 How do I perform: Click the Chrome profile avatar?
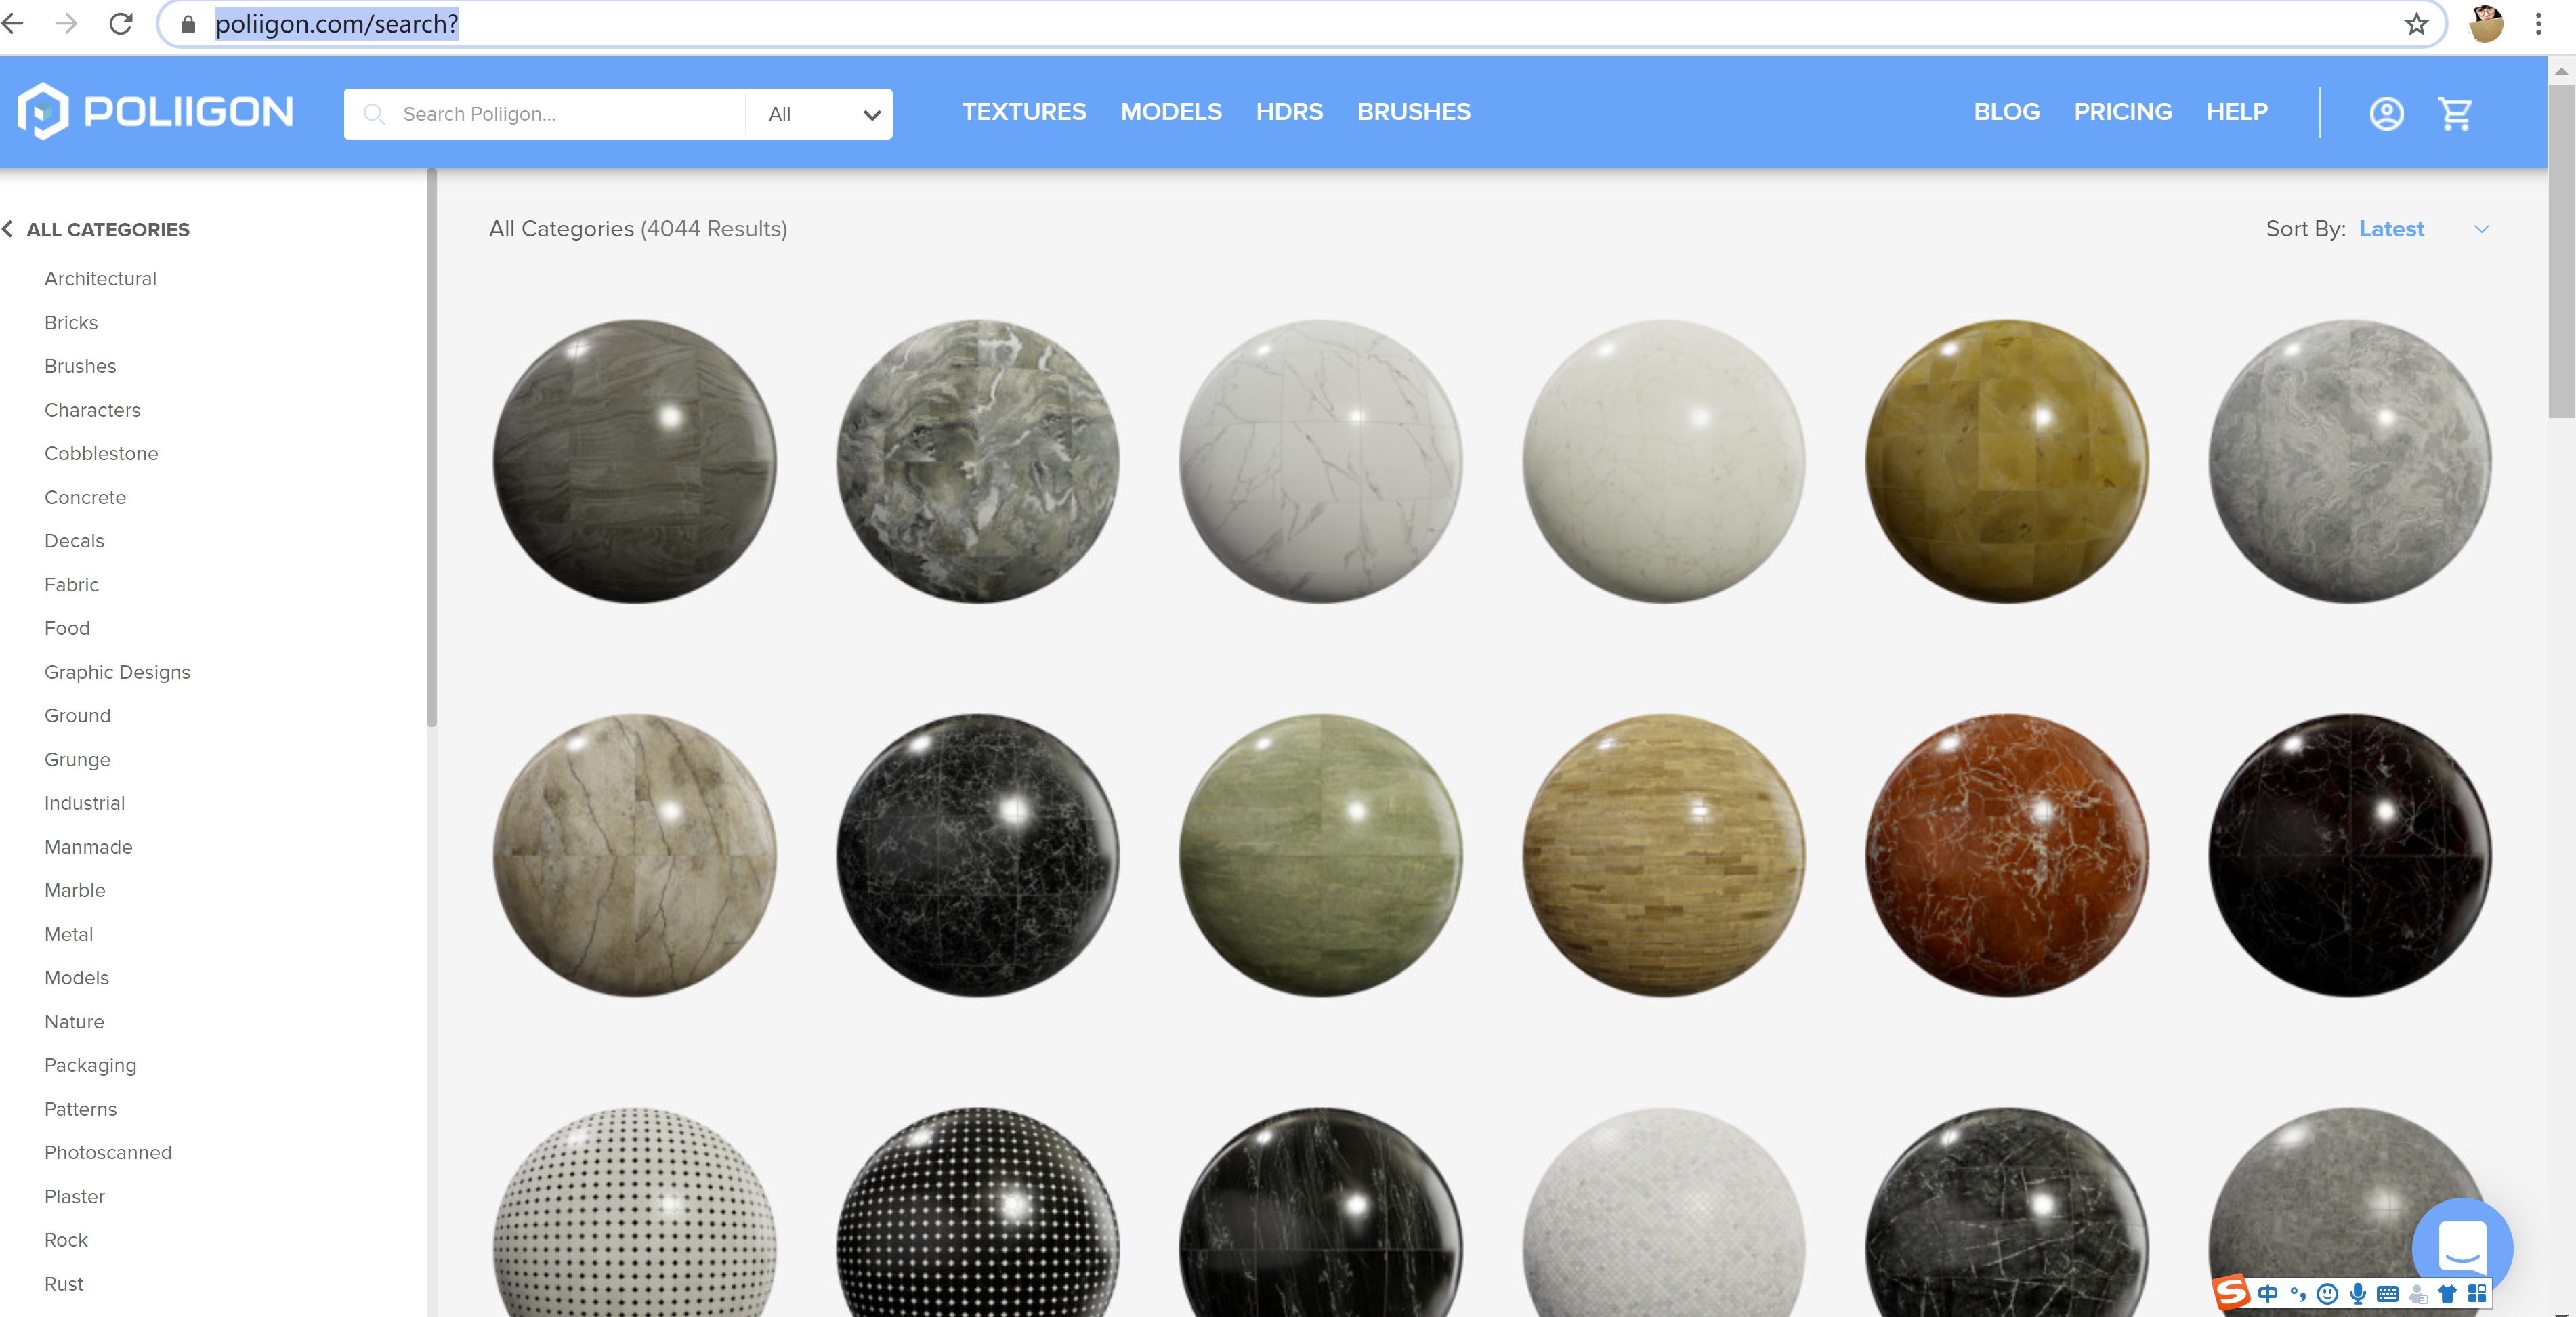click(2485, 24)
